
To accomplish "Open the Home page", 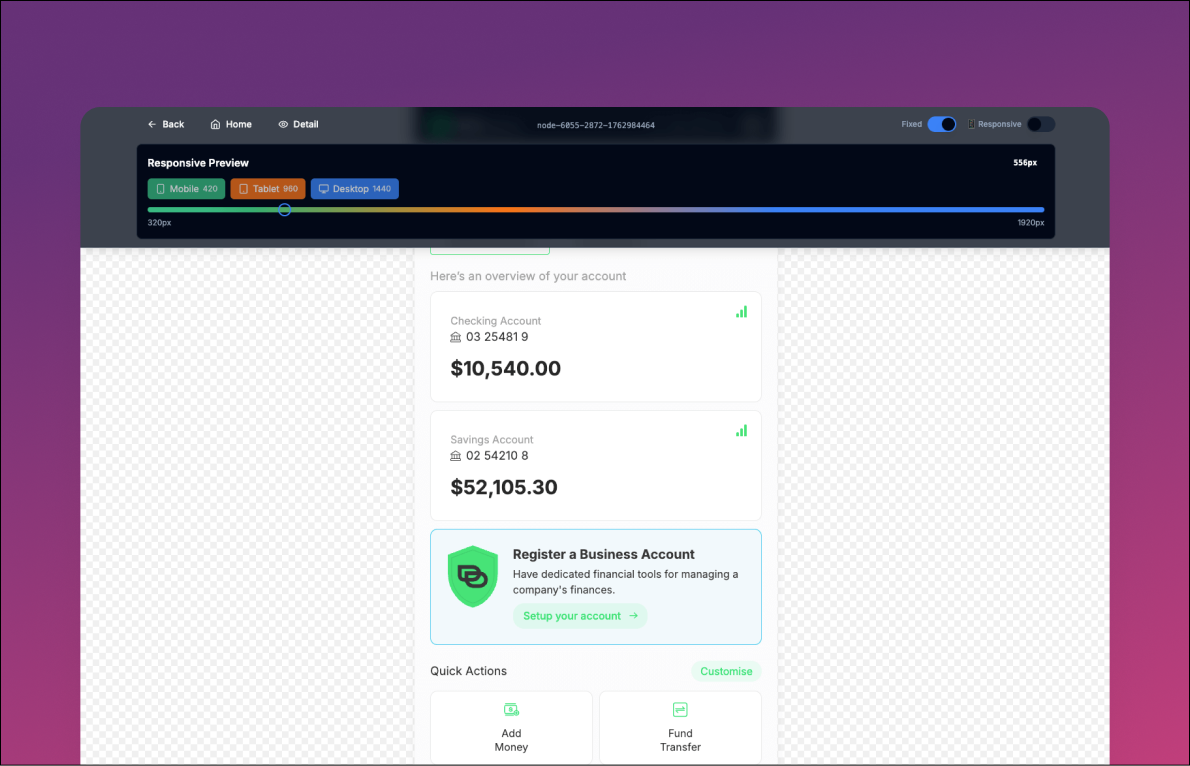I will (231, 125).
